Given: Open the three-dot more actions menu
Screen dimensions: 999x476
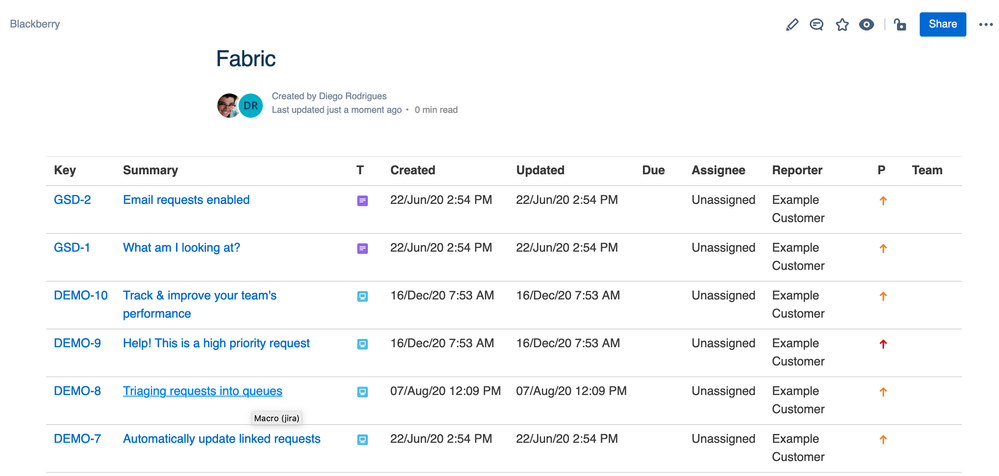Looking at the screenshot, I should pos(986,25).
